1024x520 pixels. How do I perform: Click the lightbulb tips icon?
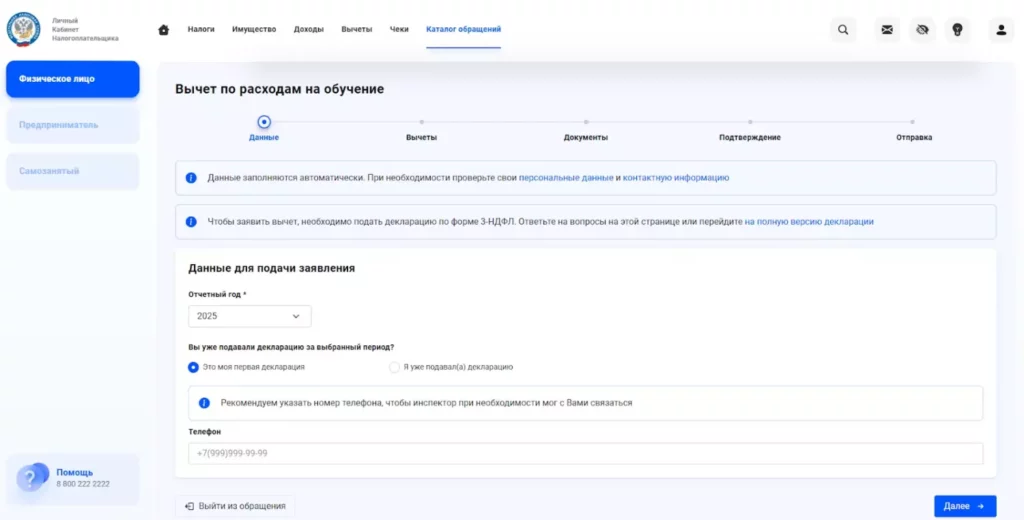tap(957, 30)
